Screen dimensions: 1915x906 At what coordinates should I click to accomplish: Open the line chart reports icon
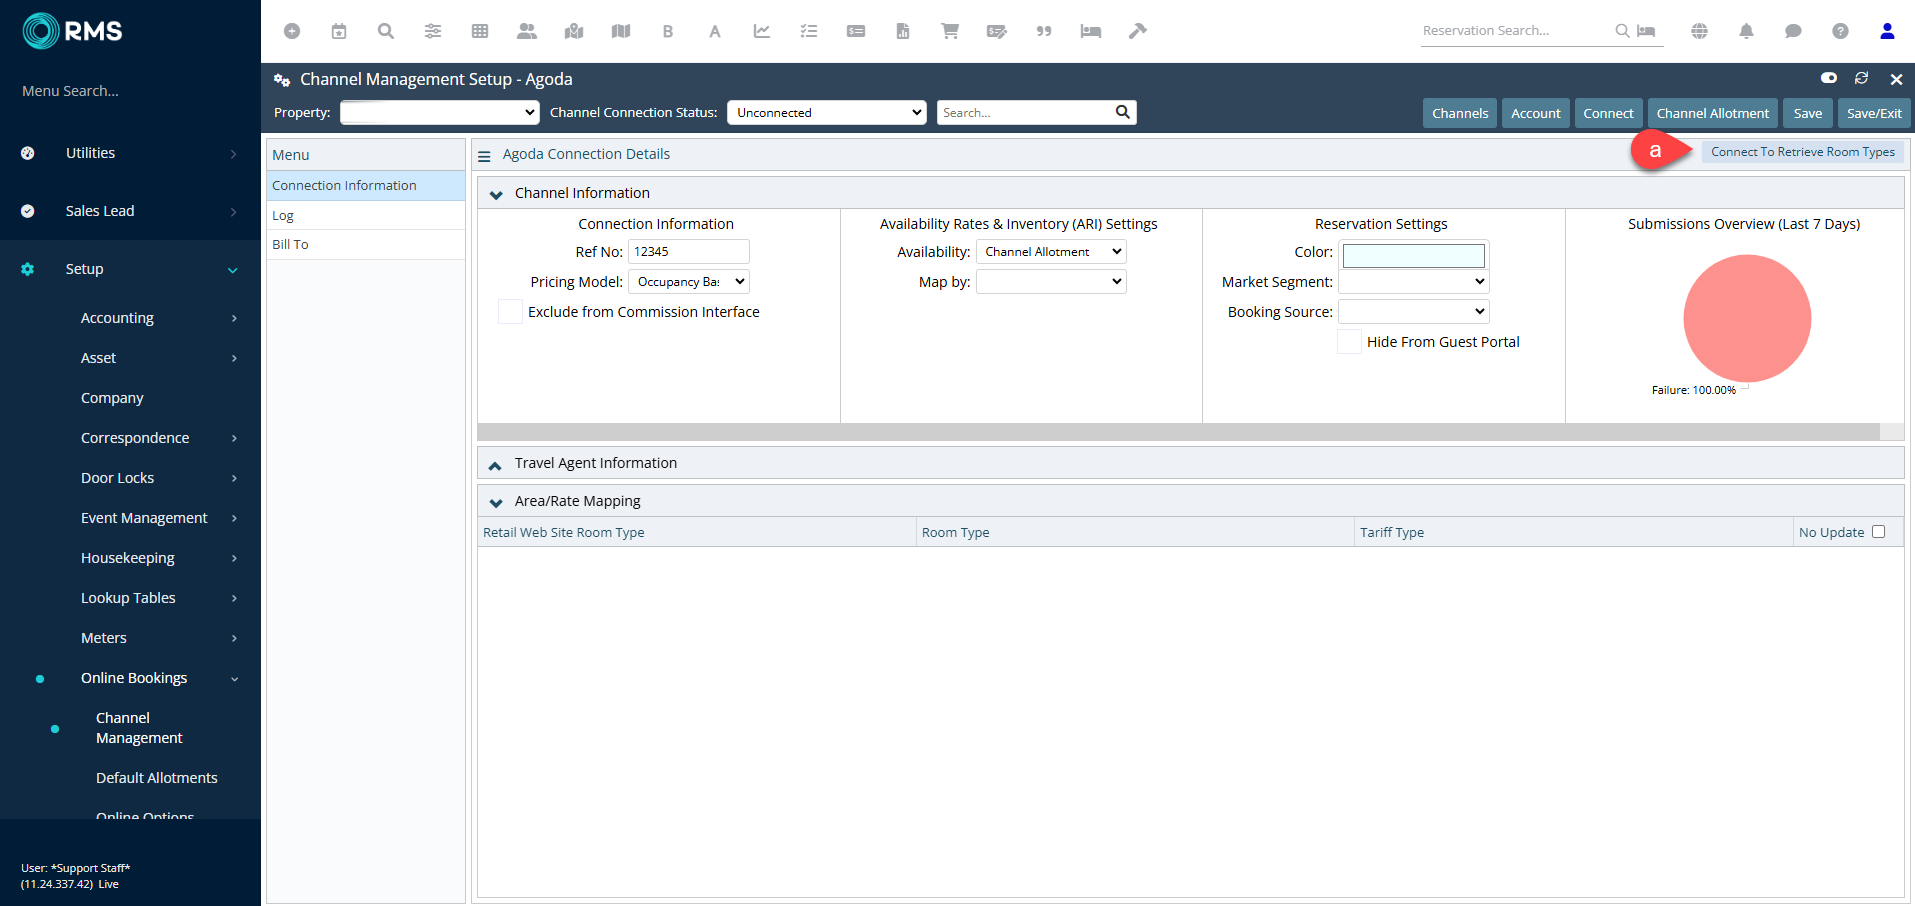point(762,31)
